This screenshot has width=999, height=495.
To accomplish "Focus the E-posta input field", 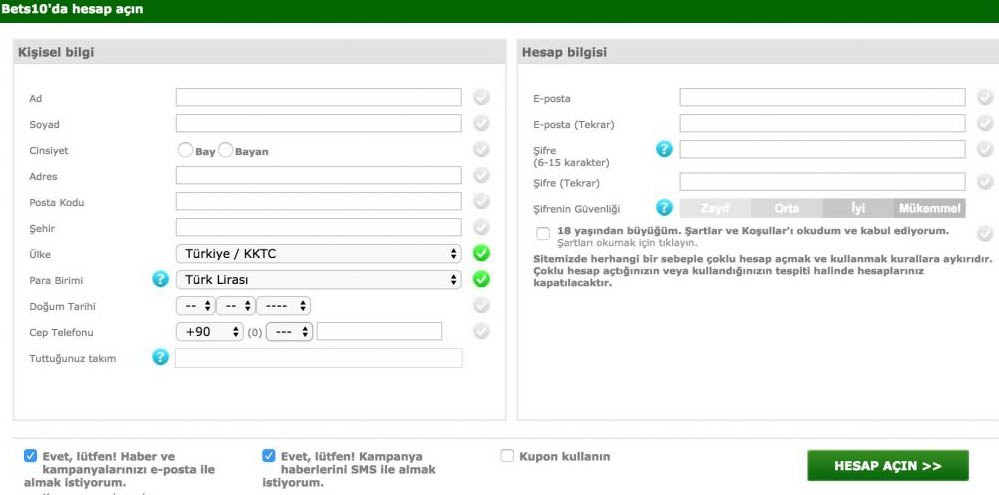I will coord(823,97).
